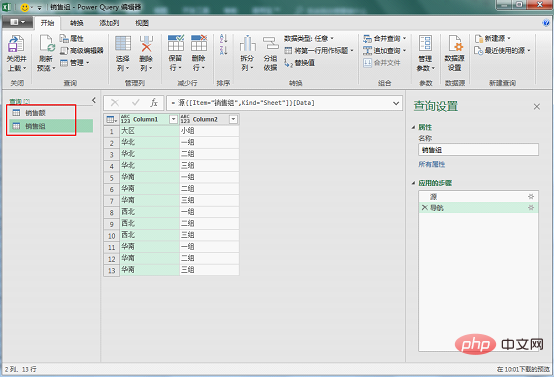This screenshot has height=377, width=554.
Task: Sort descending with the Z-A icon
Action: coord(223,51)
